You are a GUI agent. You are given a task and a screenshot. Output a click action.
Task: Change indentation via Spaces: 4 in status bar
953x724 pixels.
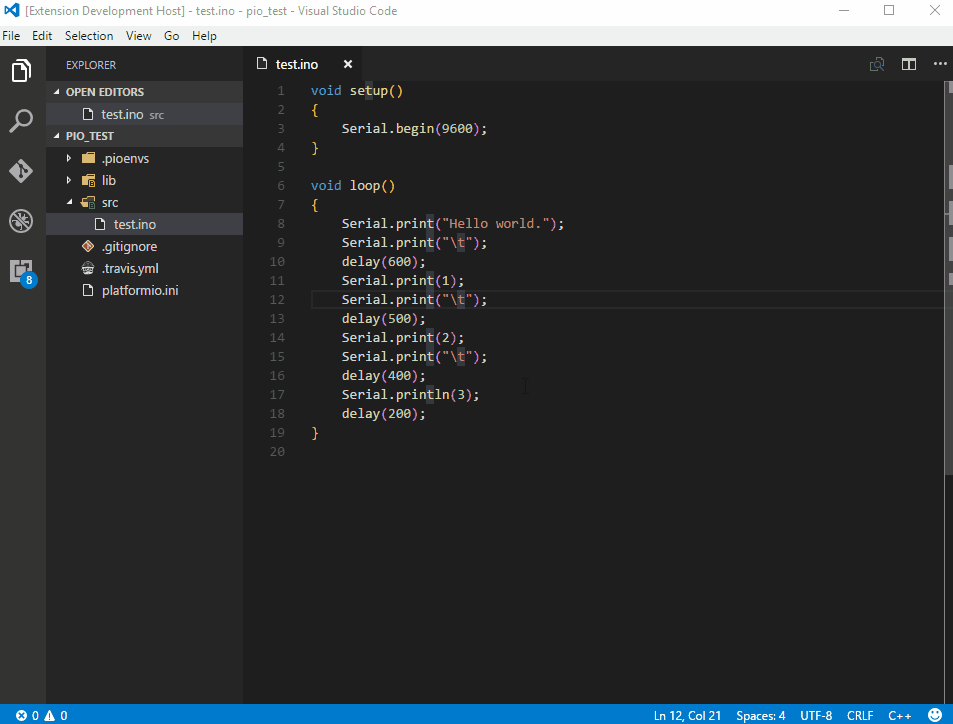760,715
